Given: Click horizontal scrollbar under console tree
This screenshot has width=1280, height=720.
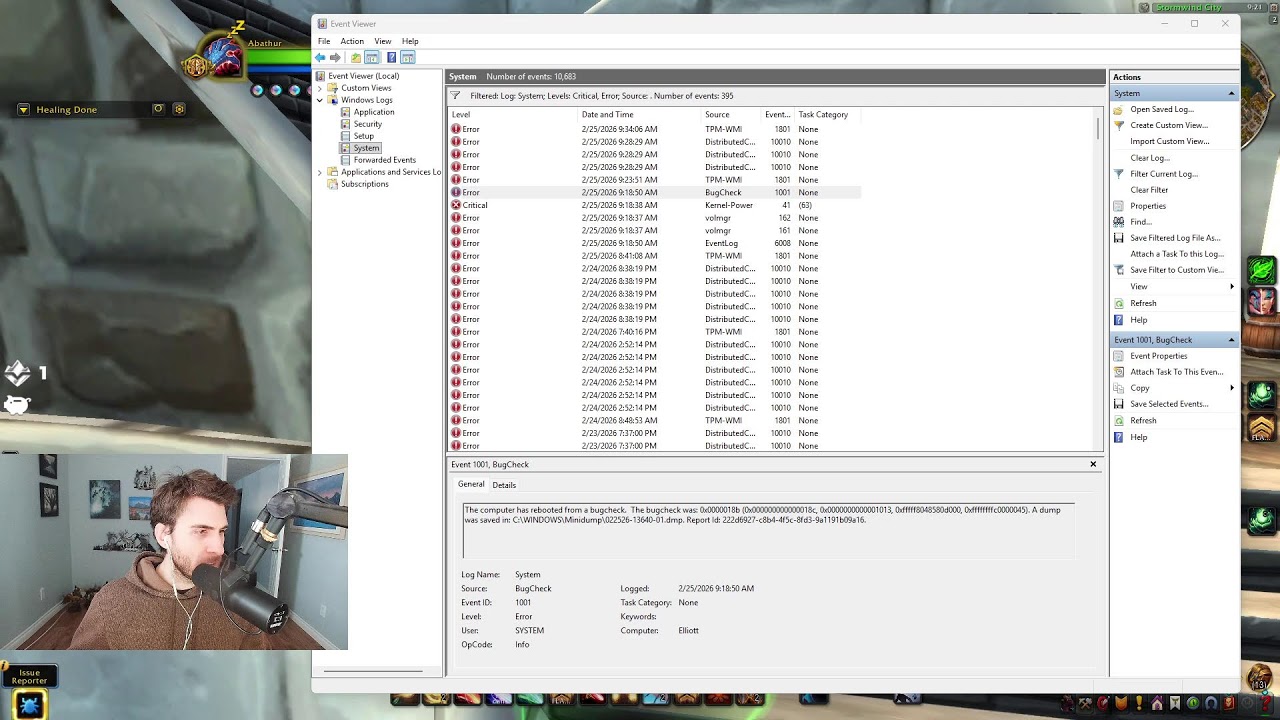Looking at the screenshot, I should [373, 671].
